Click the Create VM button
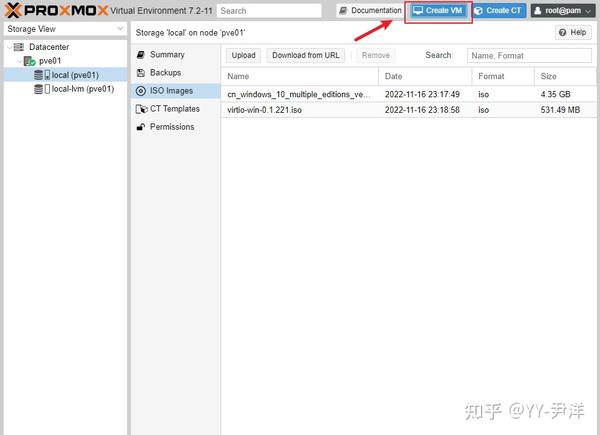 [x=439, y=11]
